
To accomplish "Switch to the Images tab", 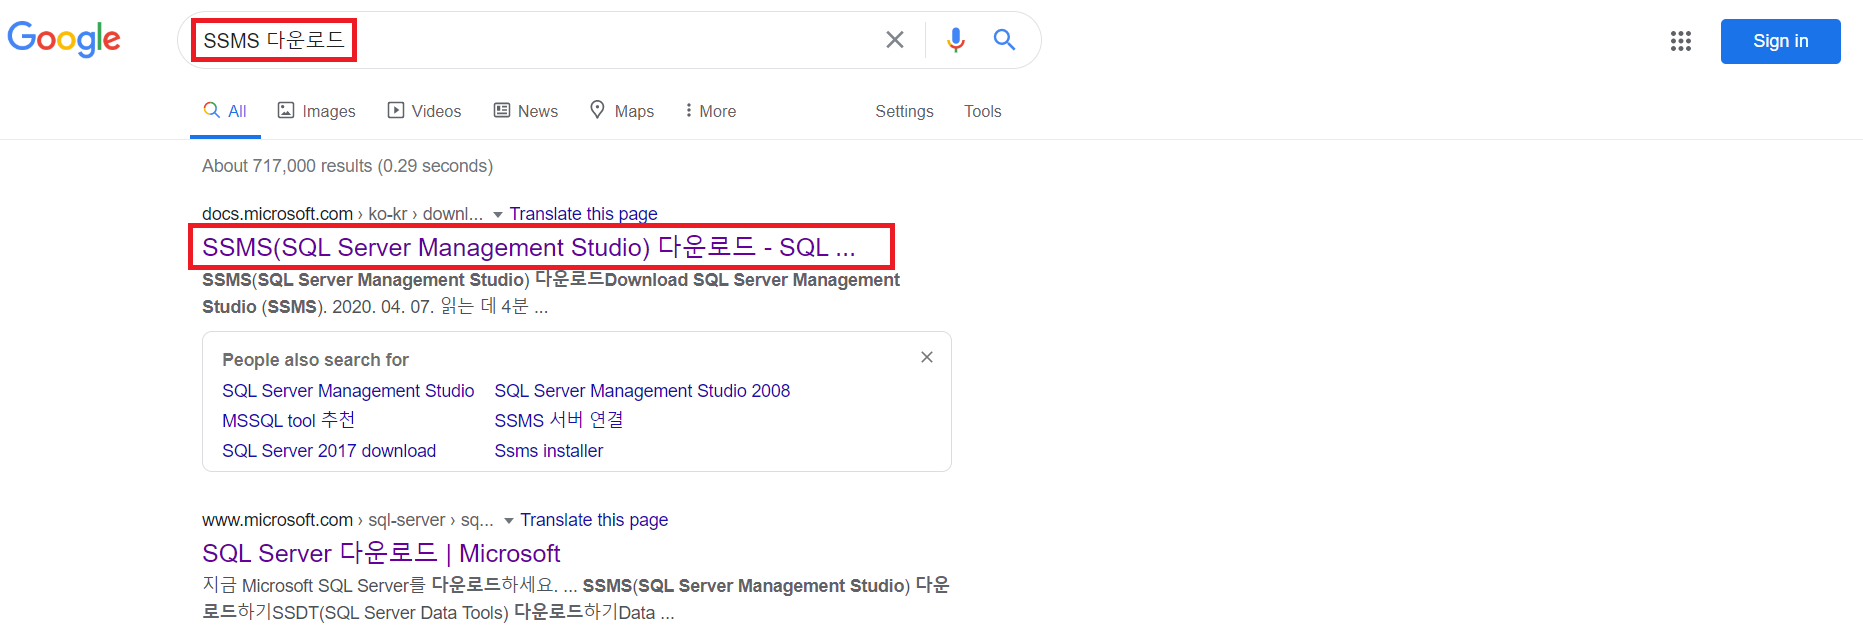I will 316,111.
